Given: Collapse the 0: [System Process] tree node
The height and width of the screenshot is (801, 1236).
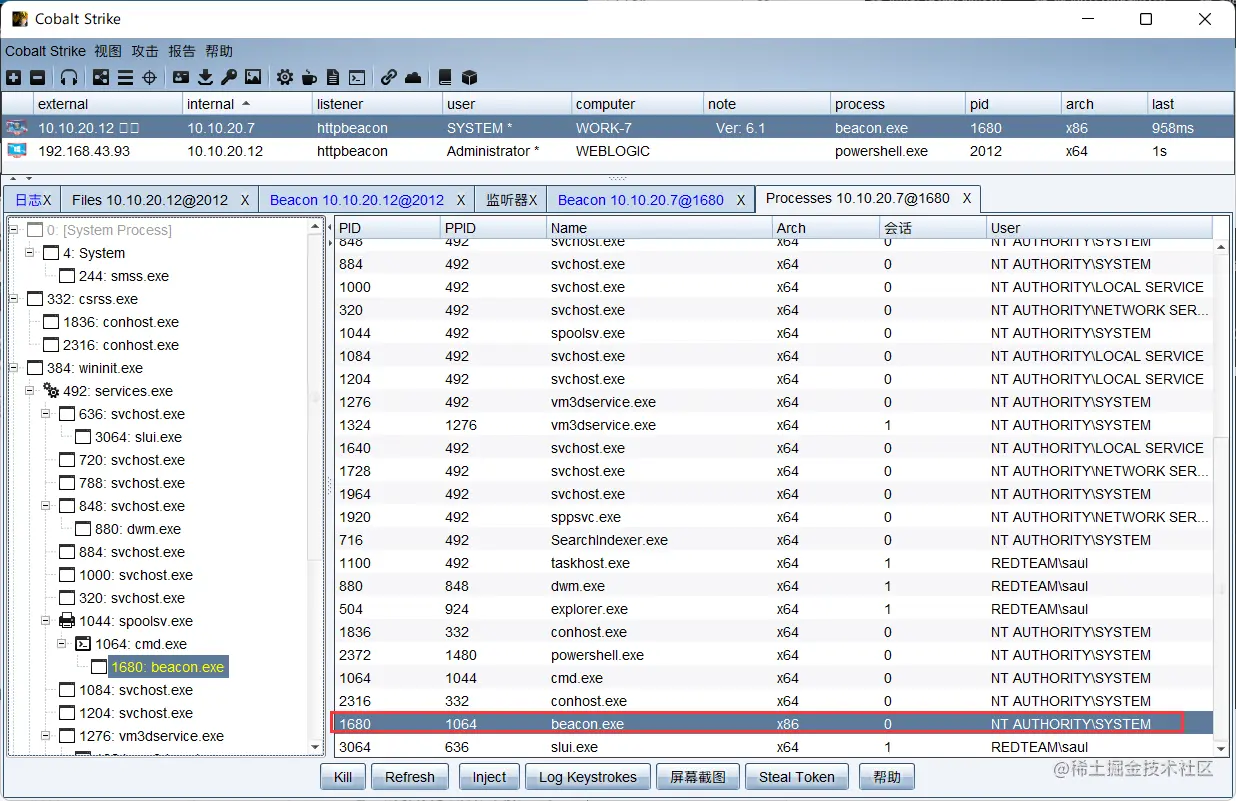Looking at the screenshot, I should pos(14,230).
